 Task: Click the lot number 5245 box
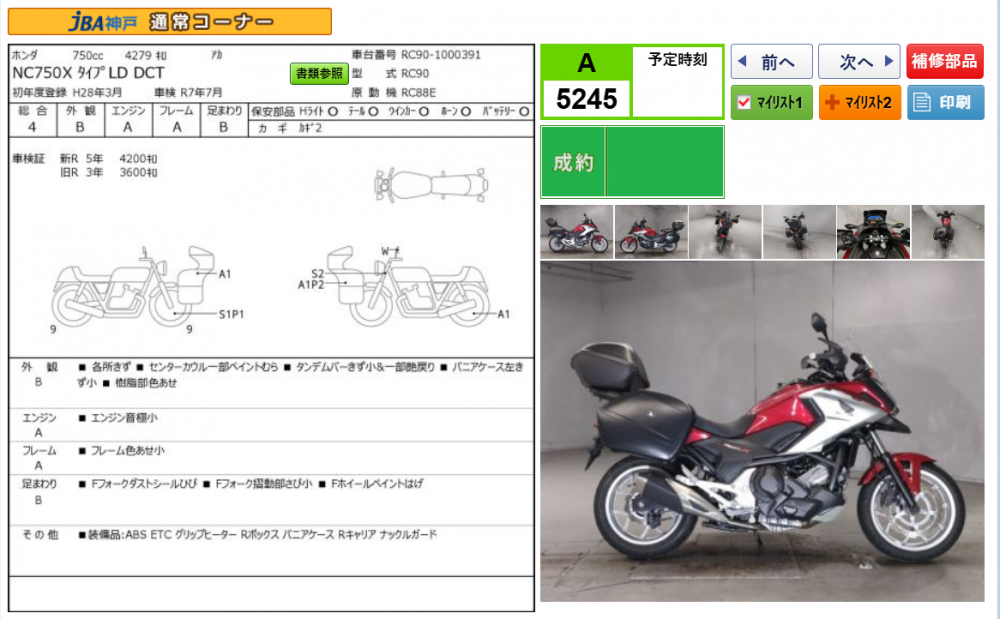point(586,98)
